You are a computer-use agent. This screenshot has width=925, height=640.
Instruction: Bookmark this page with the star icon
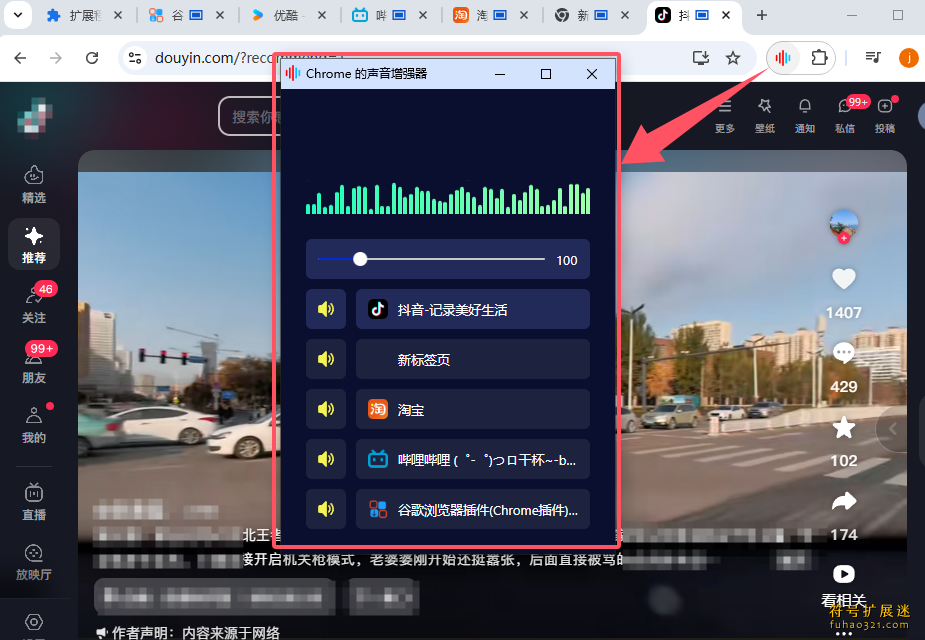[733, 58]
